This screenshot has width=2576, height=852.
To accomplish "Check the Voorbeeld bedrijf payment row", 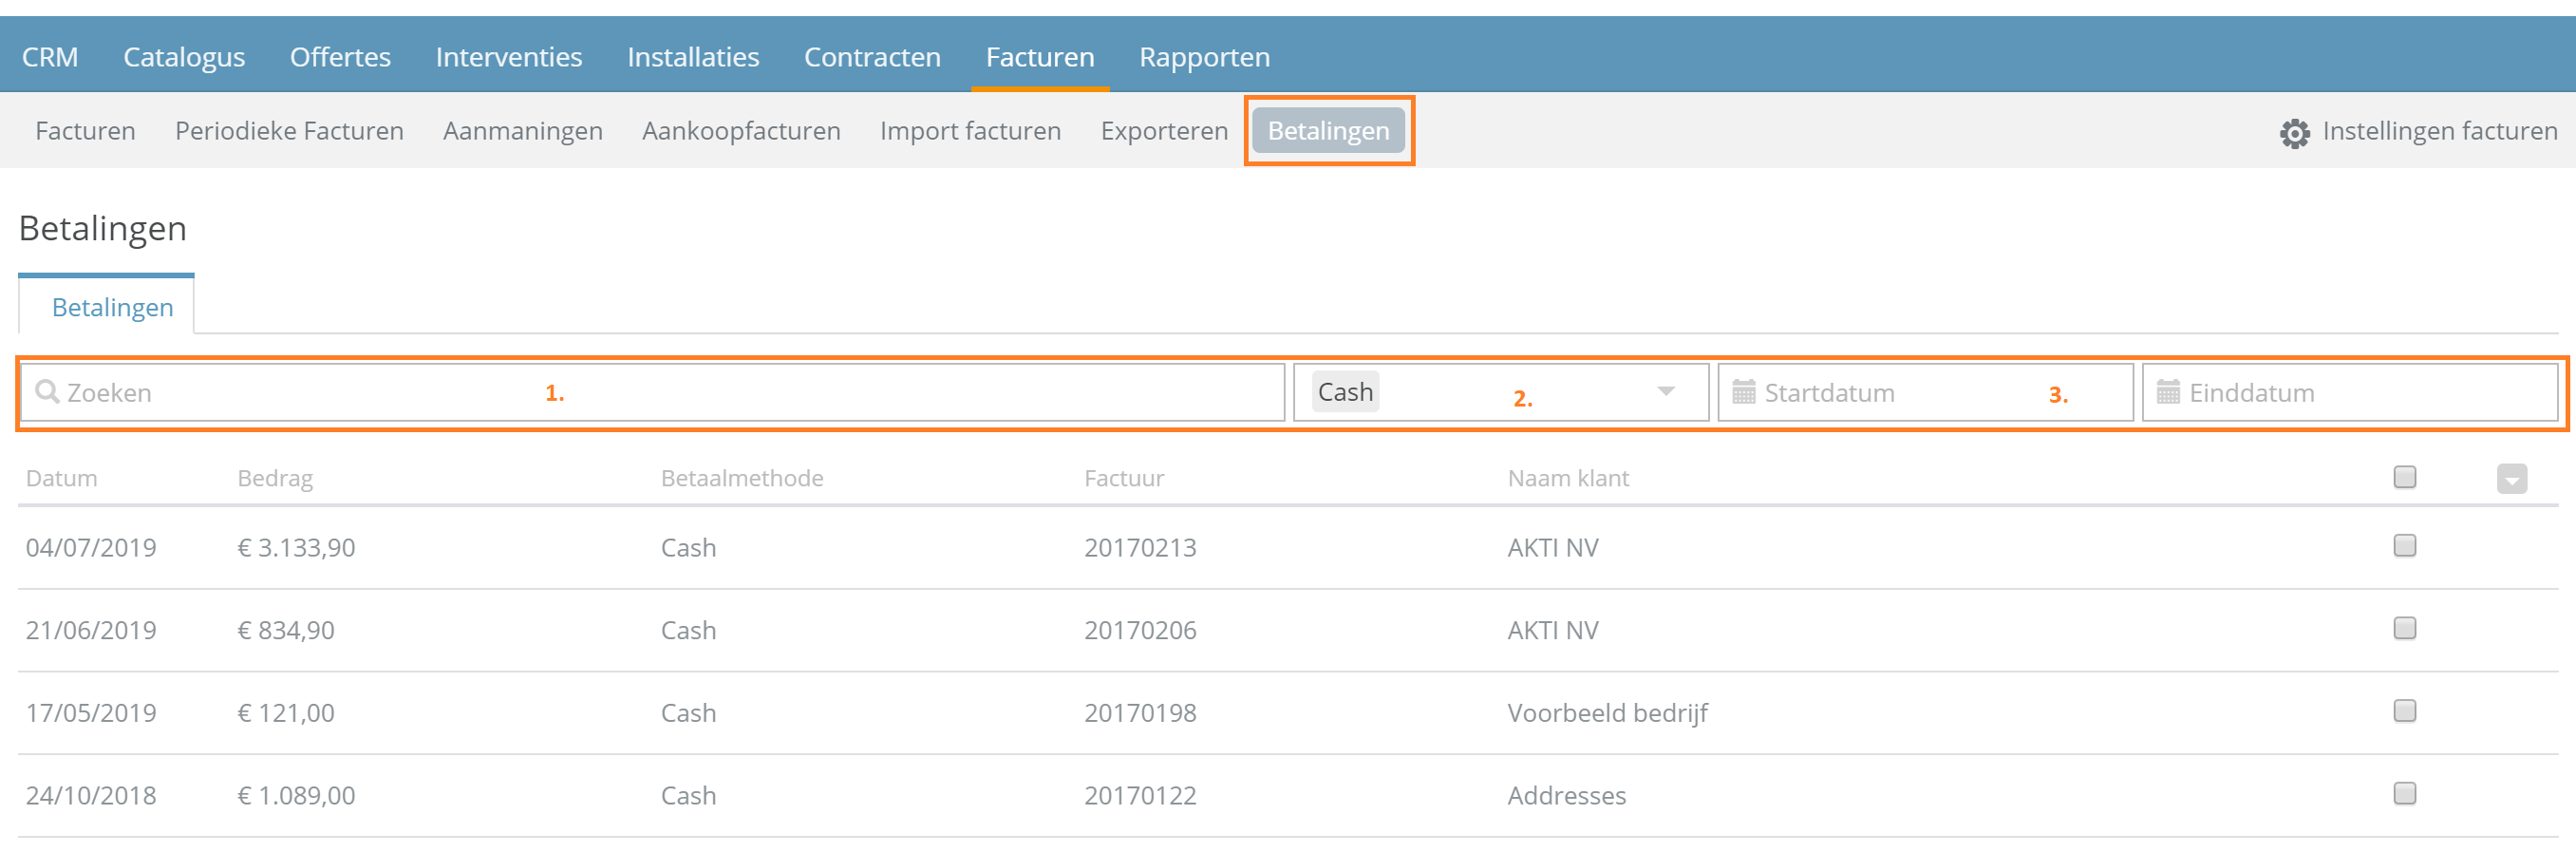I will [2404, 711].
